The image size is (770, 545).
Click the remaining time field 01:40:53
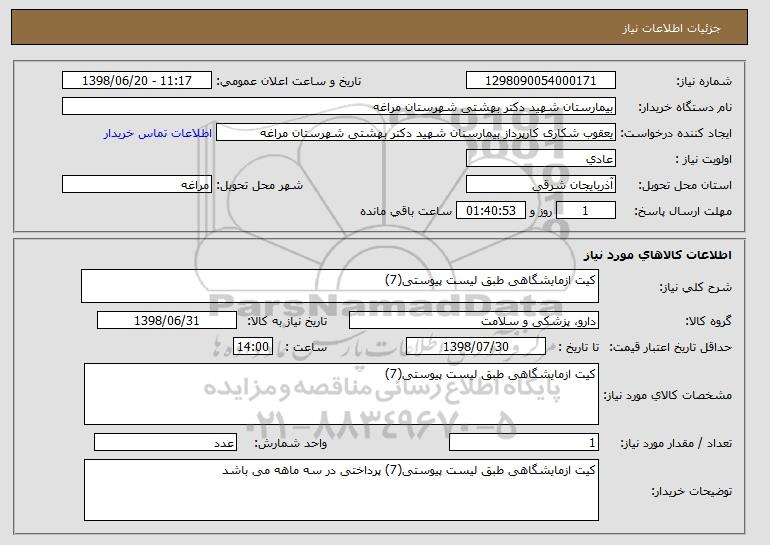coord(491,211)
